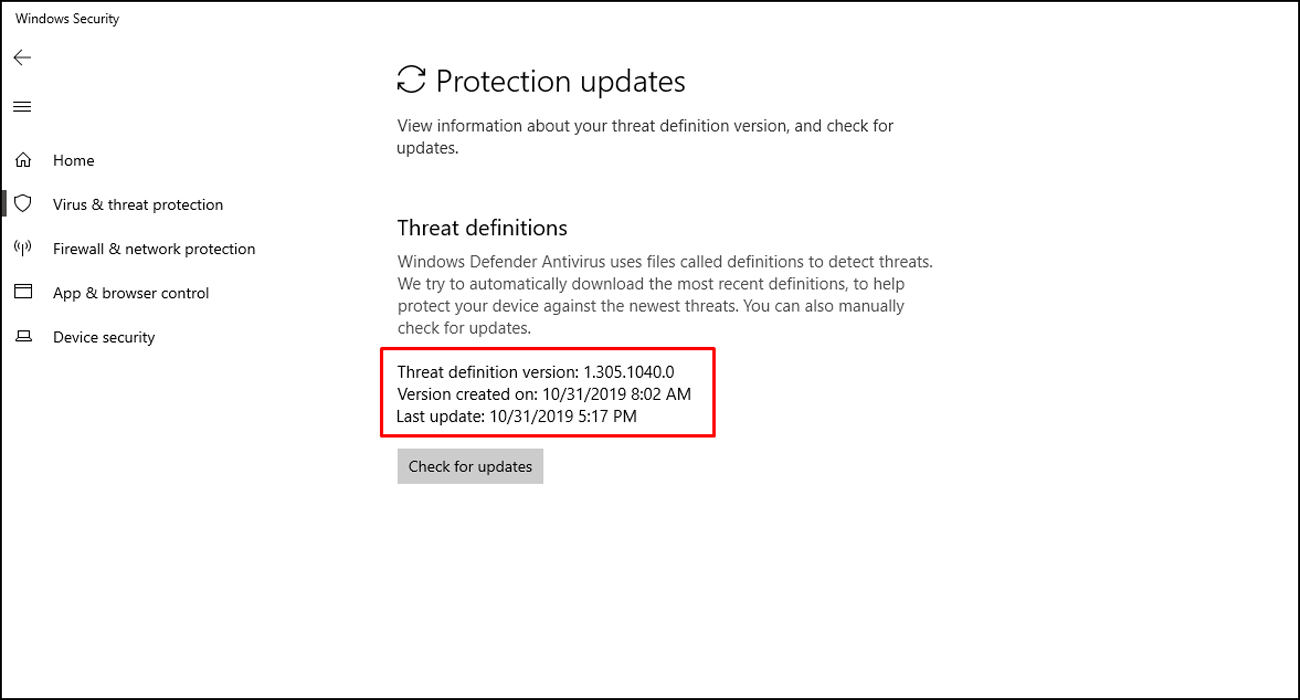The image size is (1300, 700).
Task: Click the Home house icon
Action: 23,160
